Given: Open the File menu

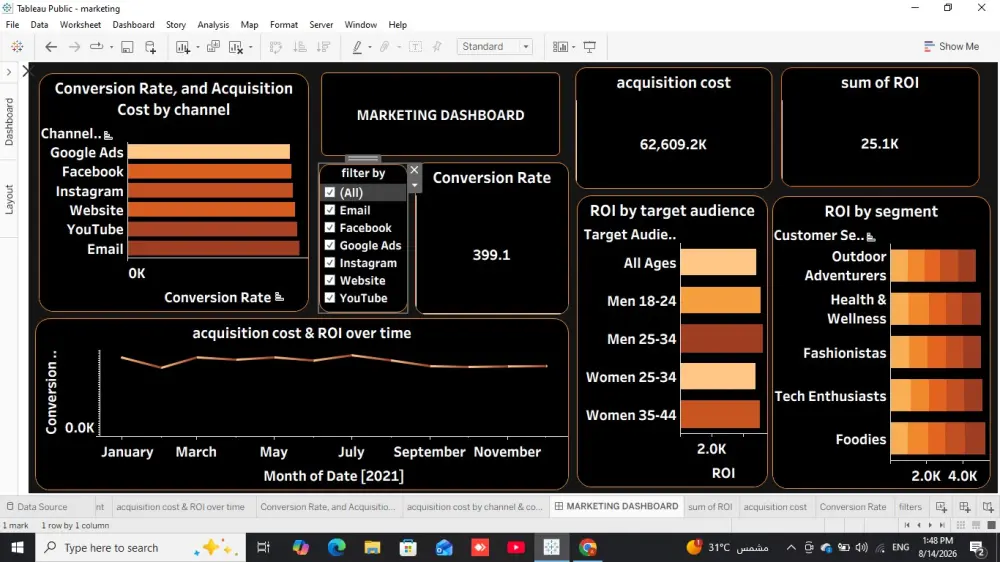Looking at the screenshot, I should pyautogui.click(x=12, y=25).
